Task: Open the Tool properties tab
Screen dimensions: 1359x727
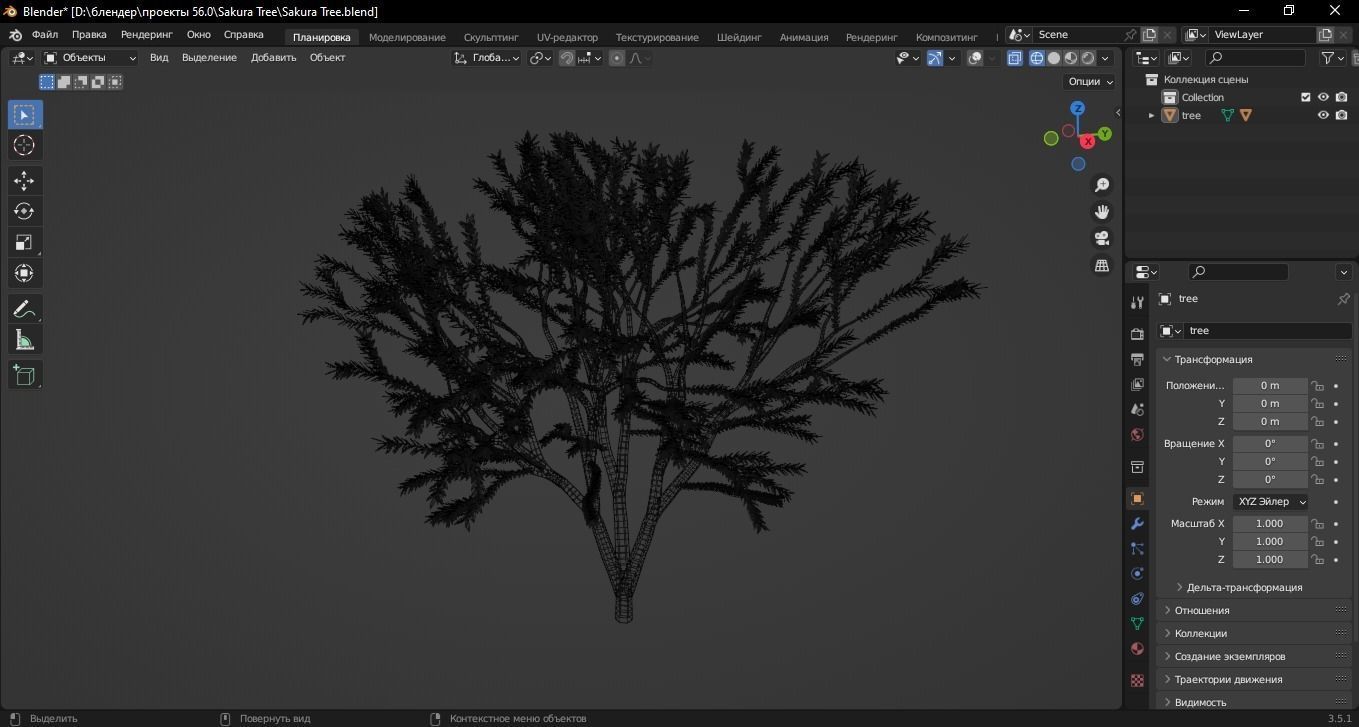Action: point(1137,302)
